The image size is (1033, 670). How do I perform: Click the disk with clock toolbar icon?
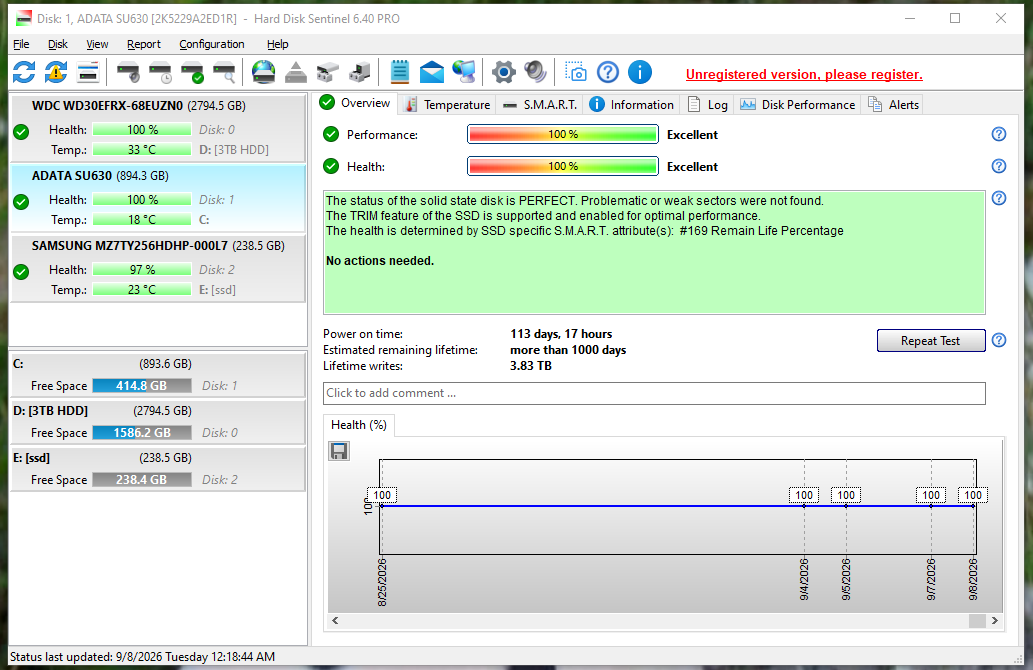click(x=160, y=72)
